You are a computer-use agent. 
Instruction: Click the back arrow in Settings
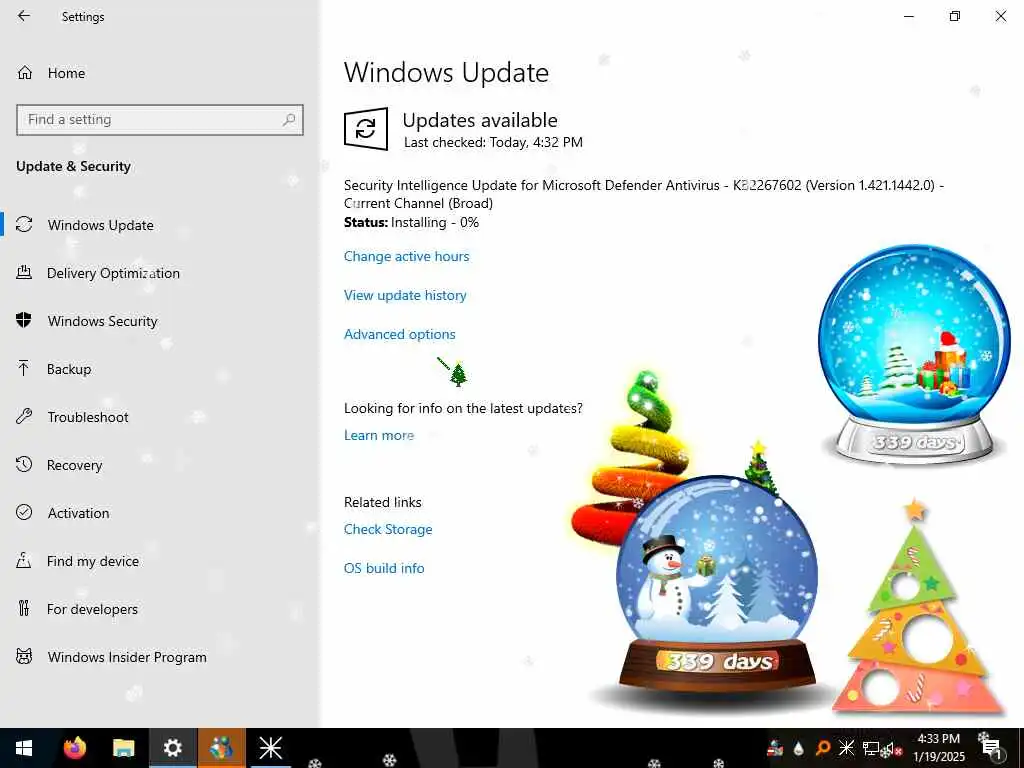tap(24, 16)
